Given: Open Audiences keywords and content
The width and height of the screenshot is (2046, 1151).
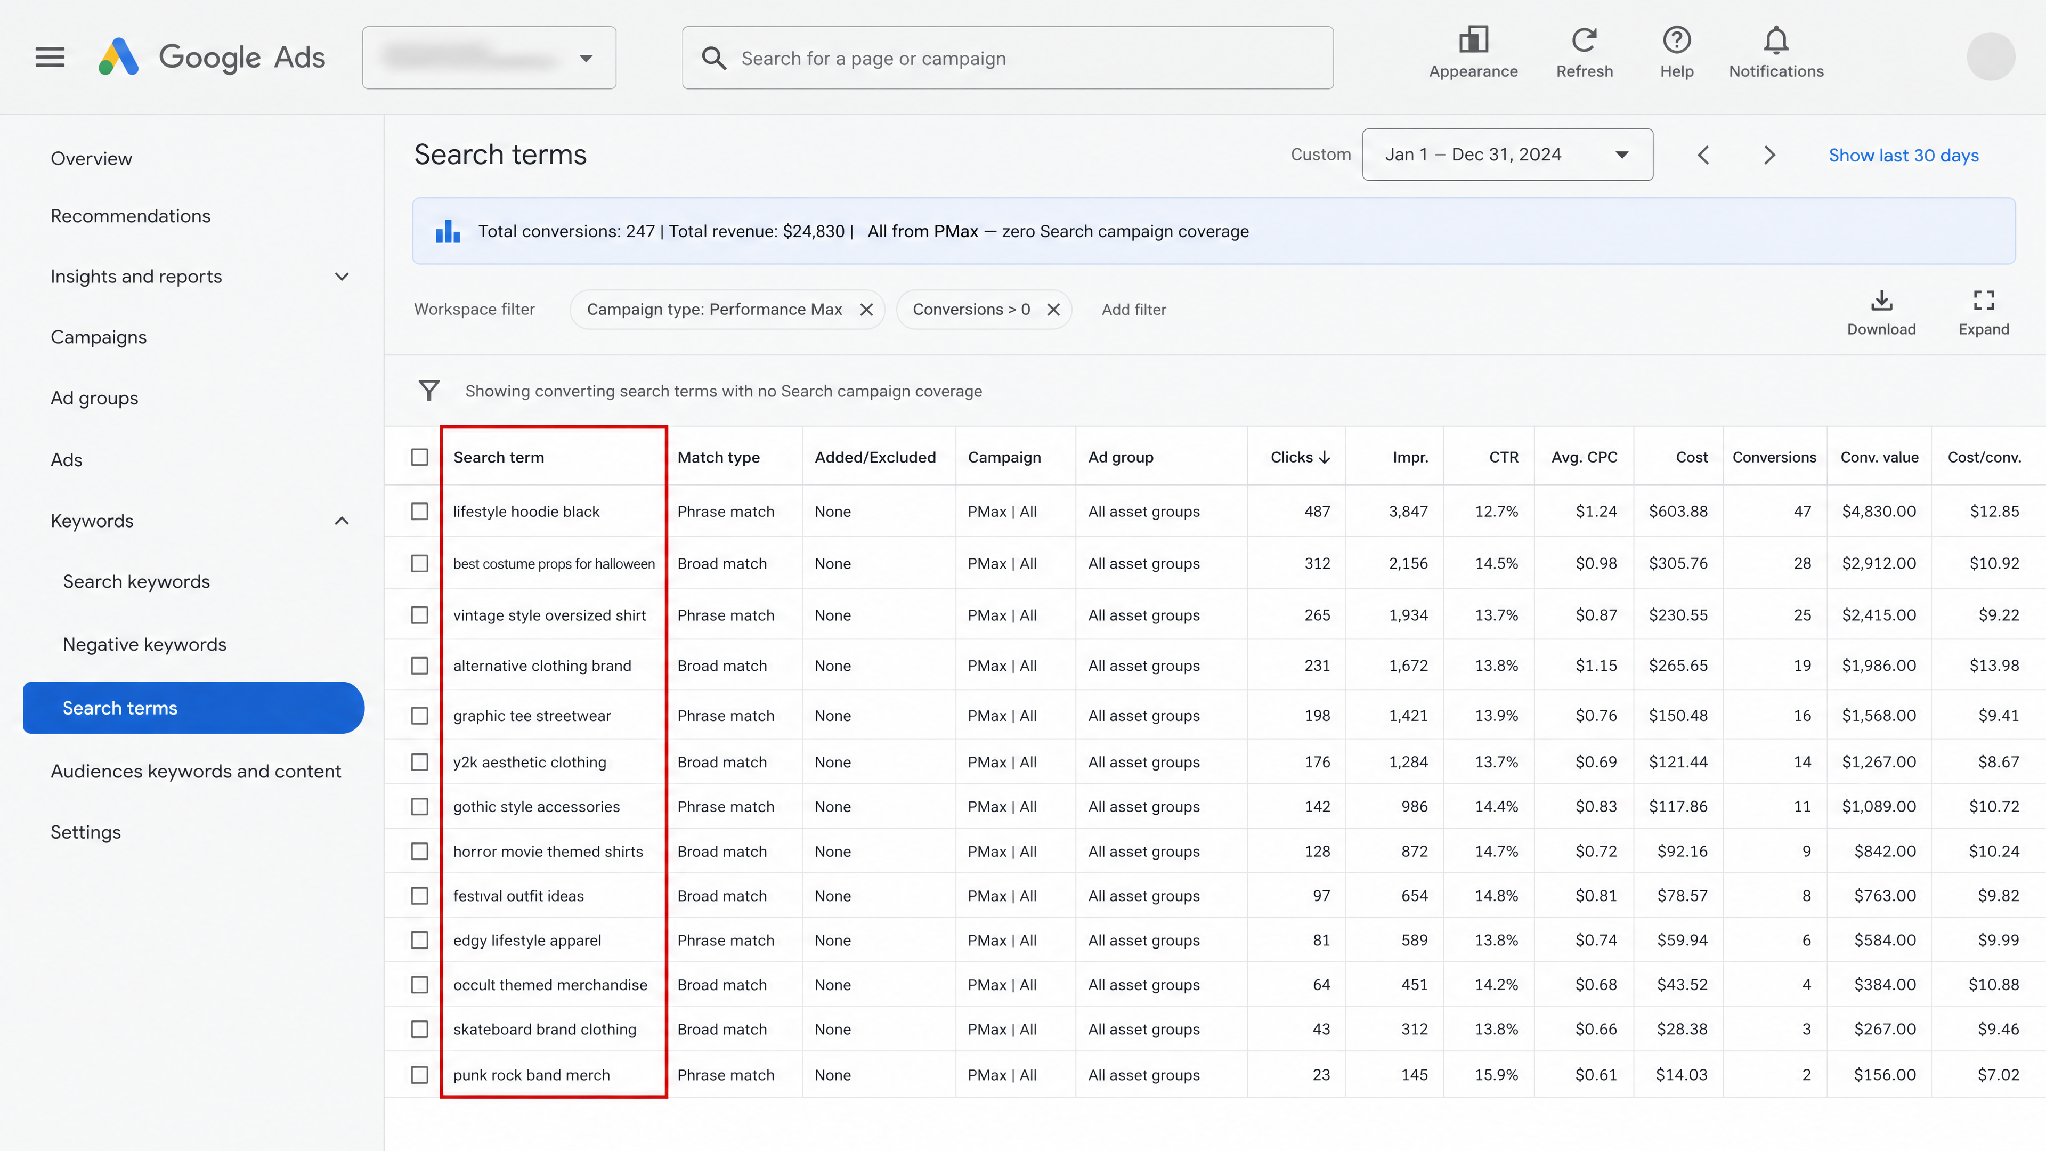Looking at the screenshot, I should [196, 771].
